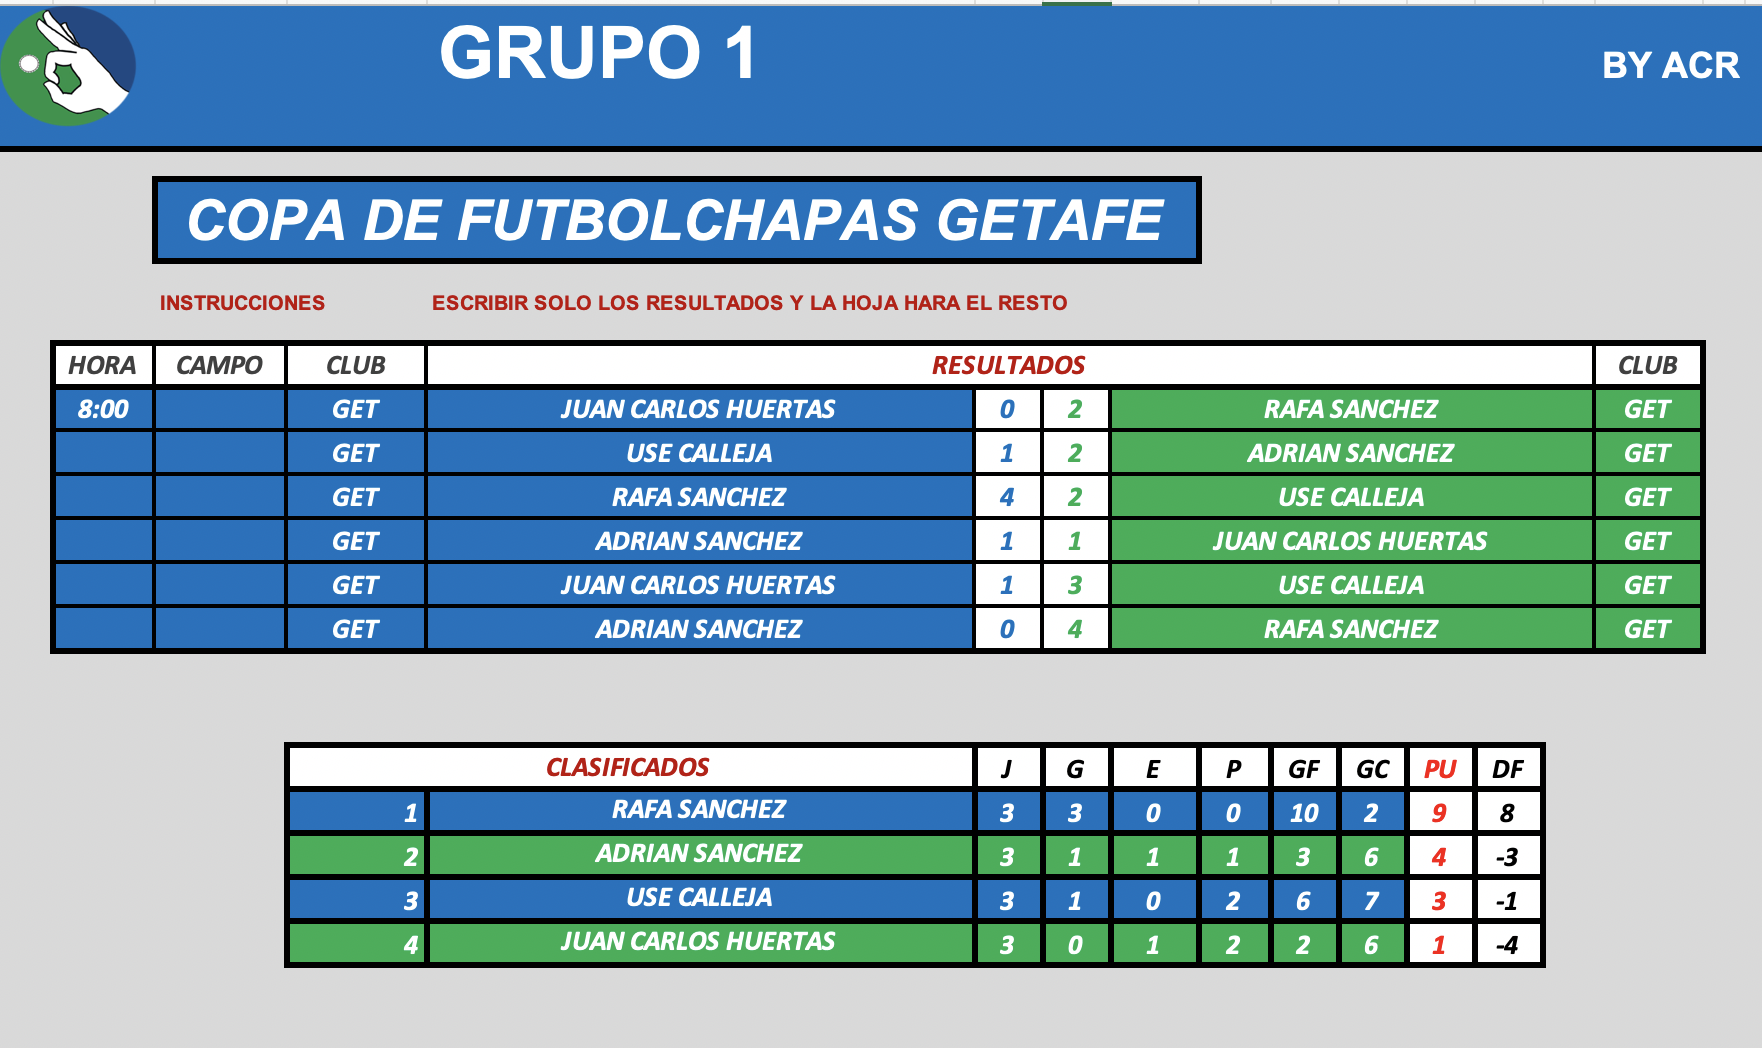Click Rafa Sanchez score 2 in first match

click(x=1075, y=409)
